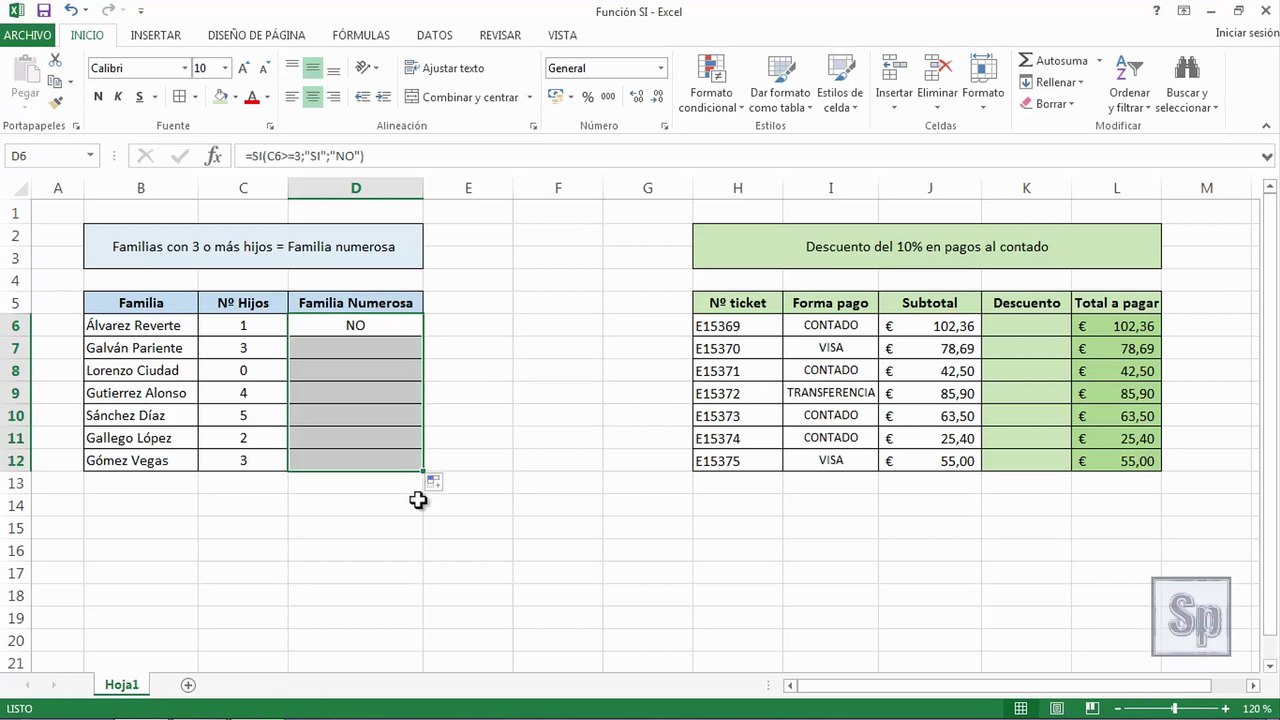Image resolution: width=1280 pixels, height=720 pixels.
Task: Click the Autosuma sigma icon
Action: 1026,61
